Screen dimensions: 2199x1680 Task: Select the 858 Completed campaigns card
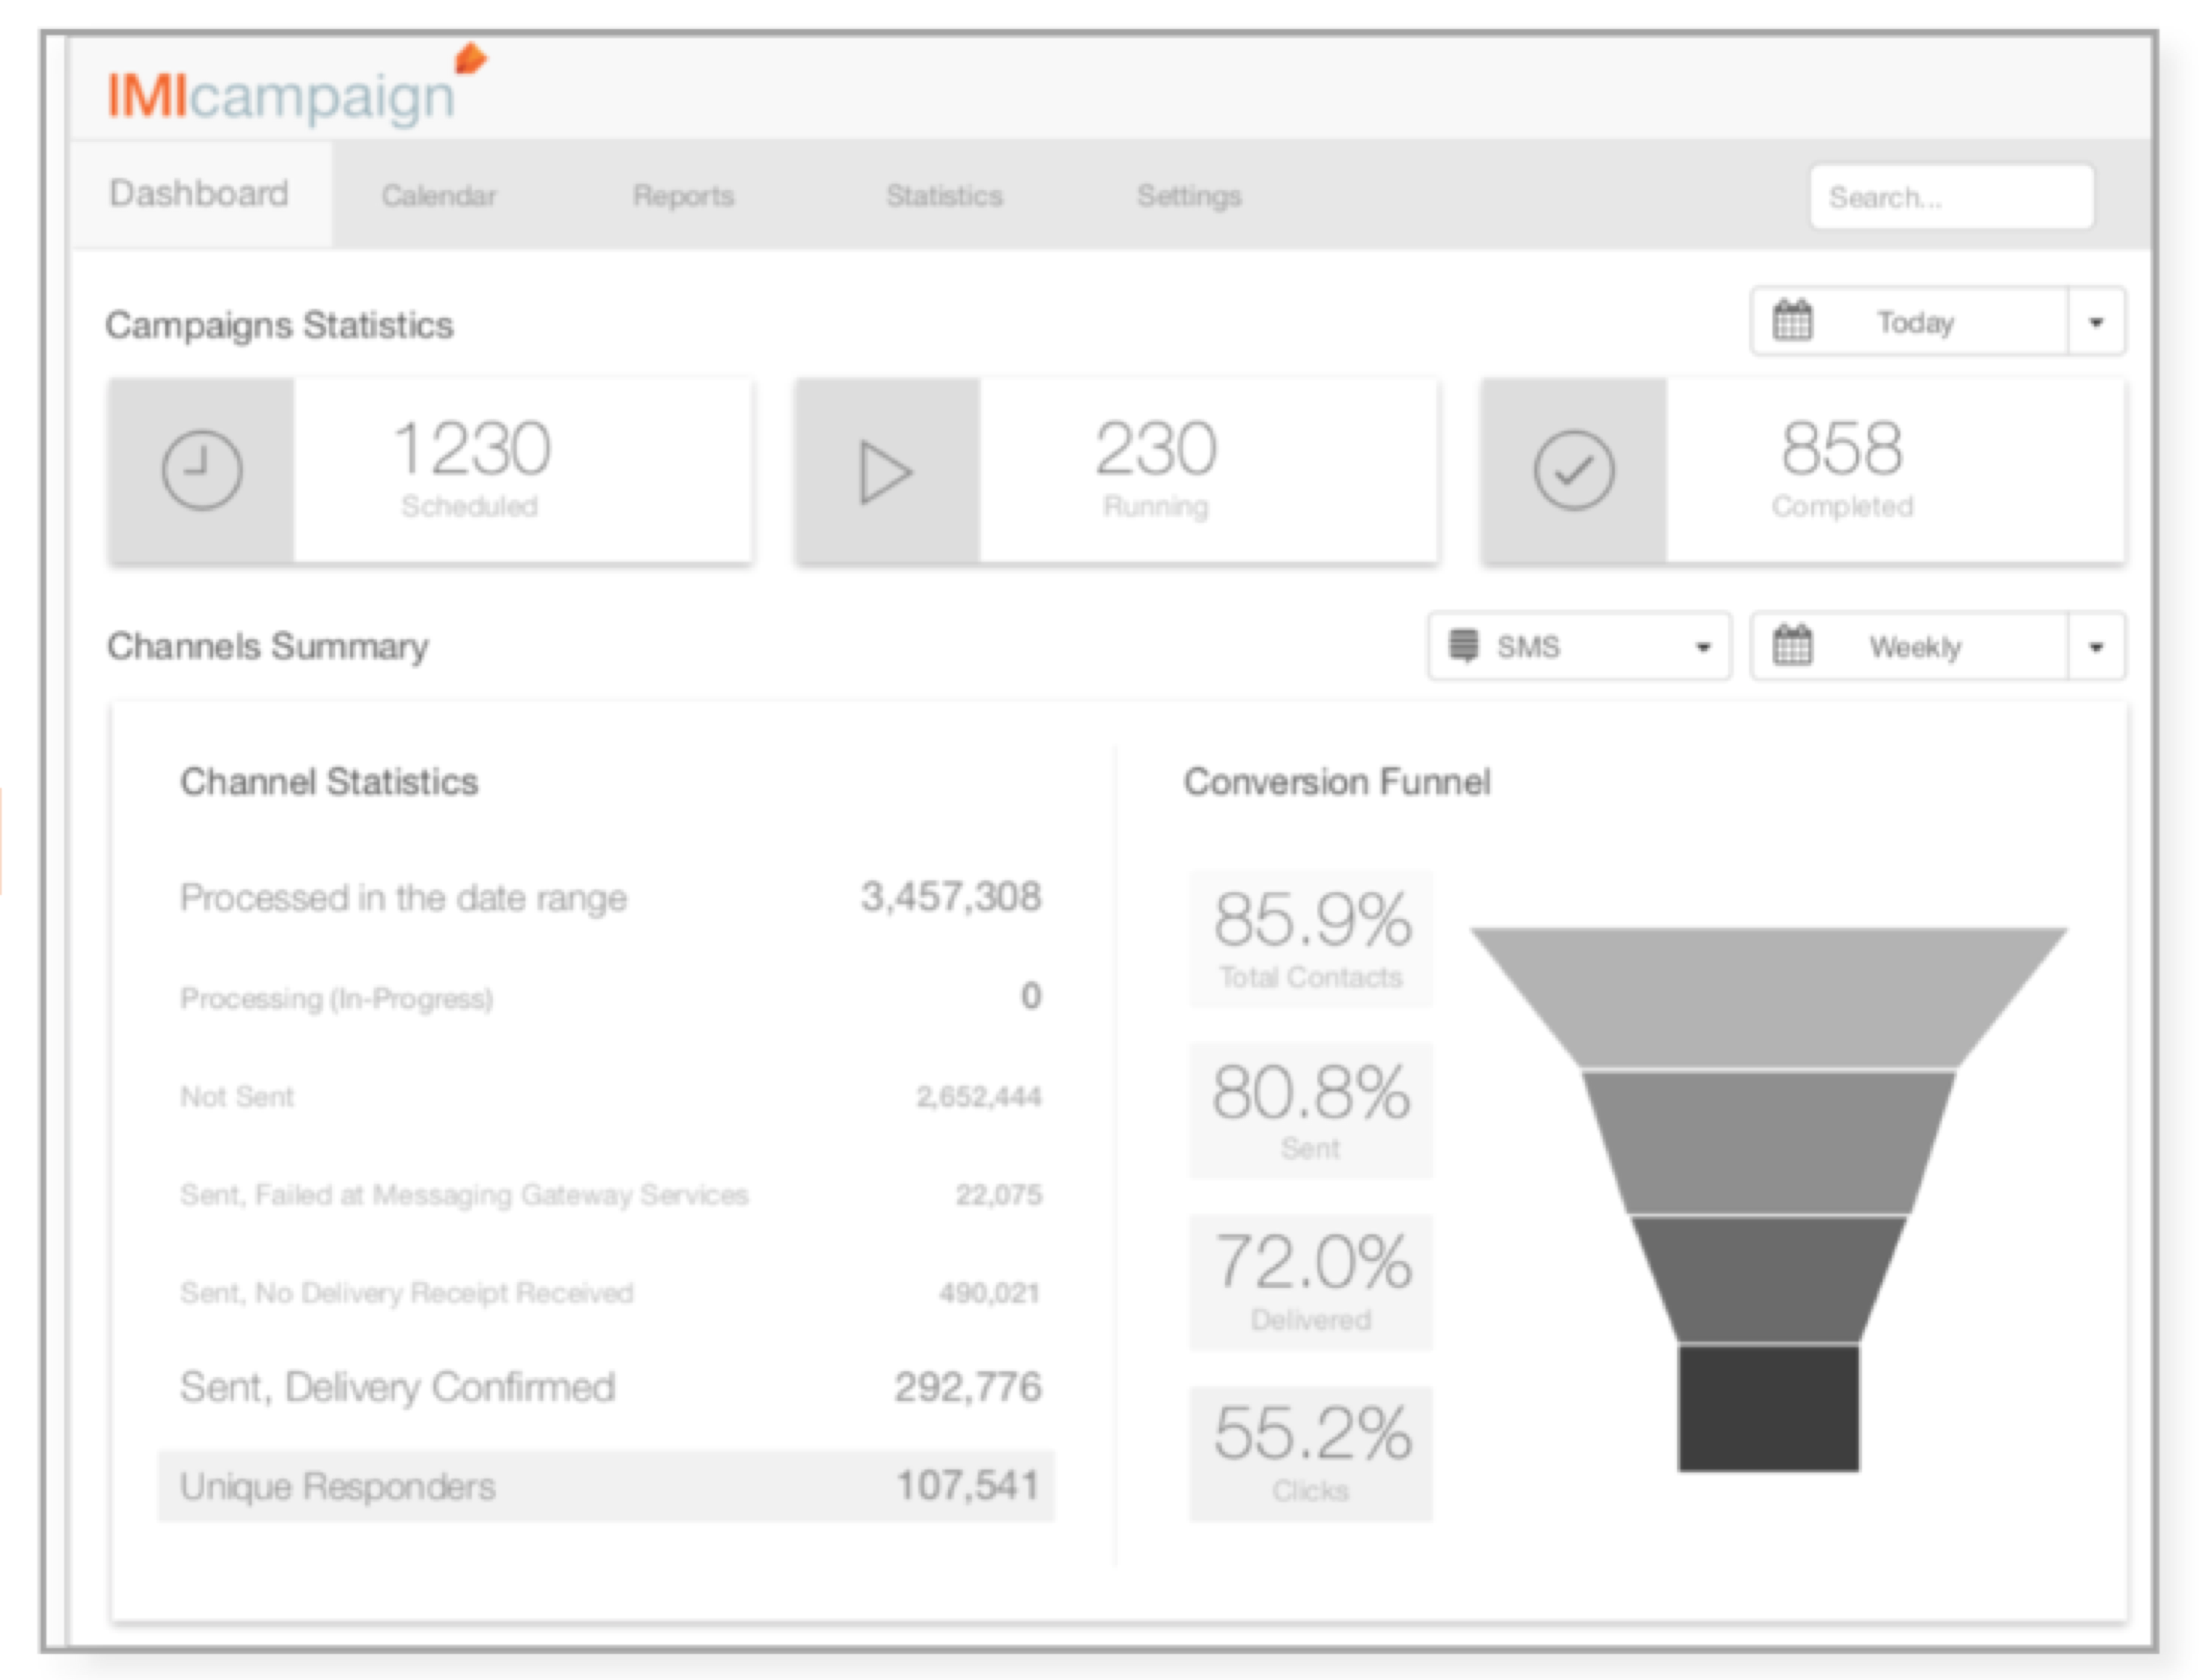click(1804, 470)
